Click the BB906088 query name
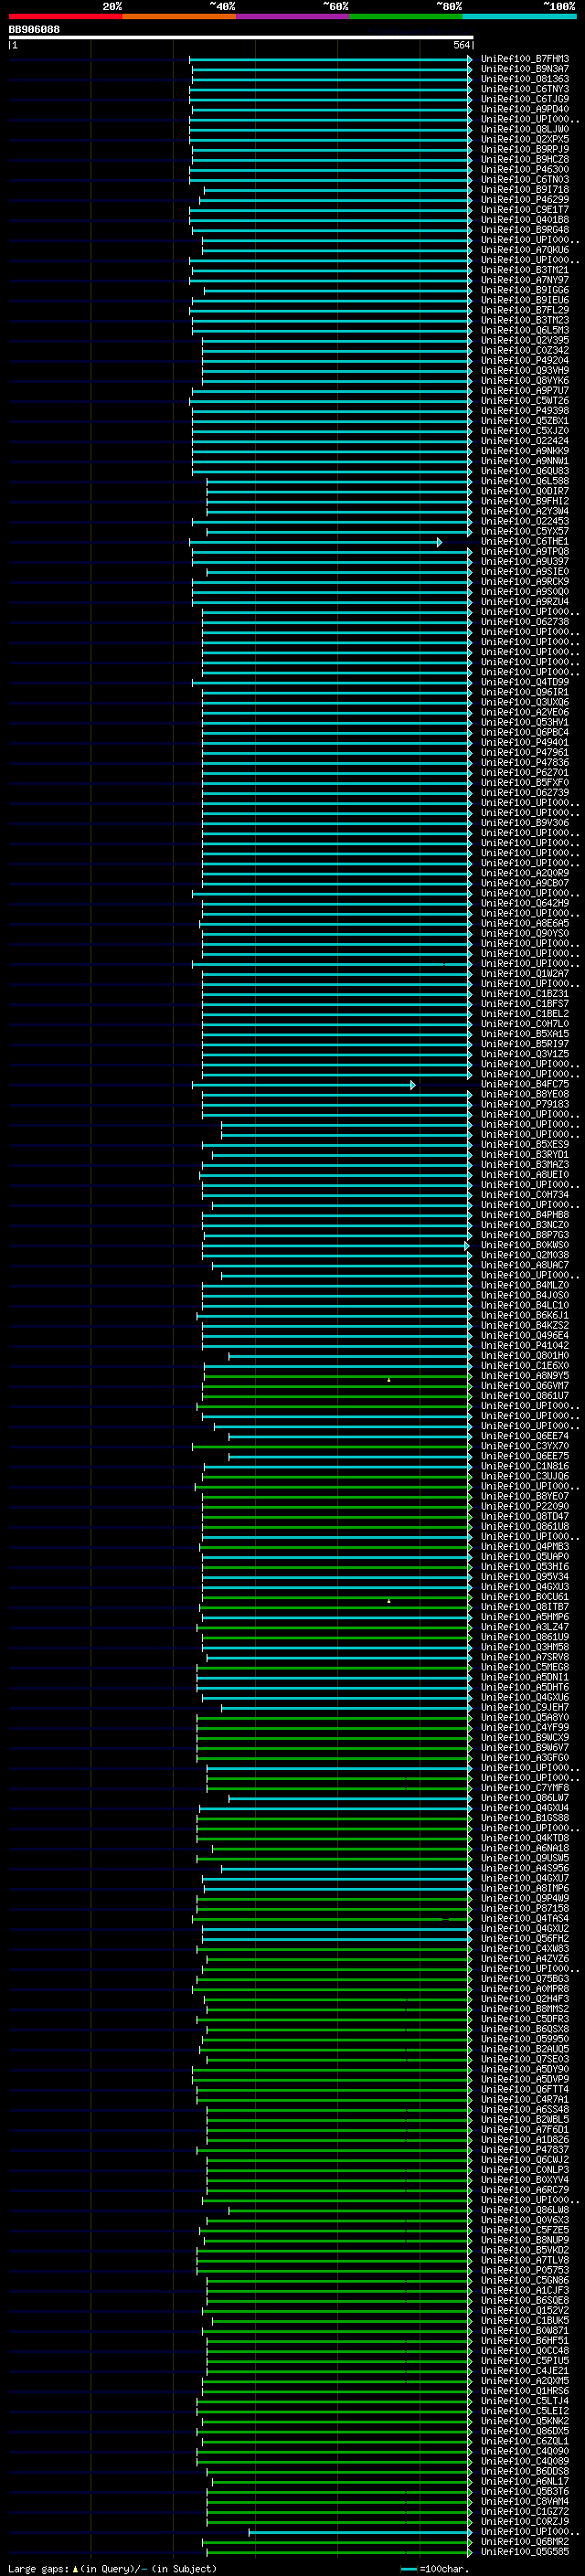This screenshot has height=2576, width=585. (x=34, y=29)
